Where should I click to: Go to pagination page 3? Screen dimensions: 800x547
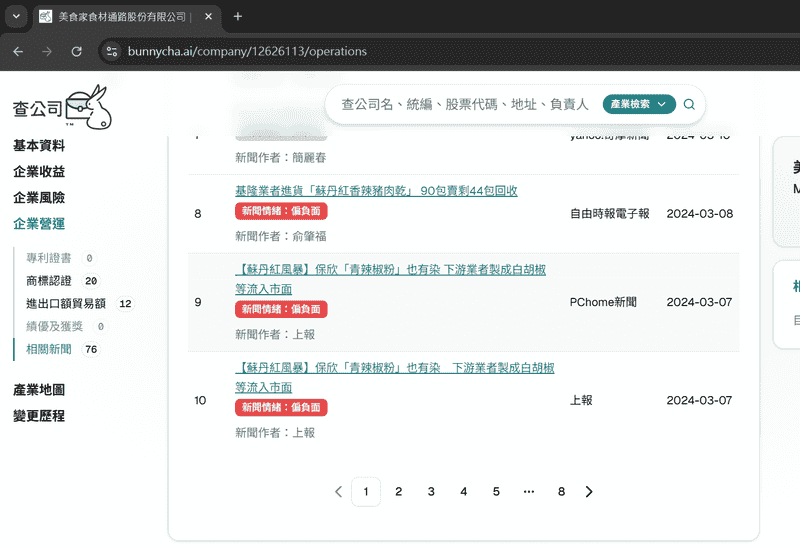pyautogui.click(x=431, y=492)
